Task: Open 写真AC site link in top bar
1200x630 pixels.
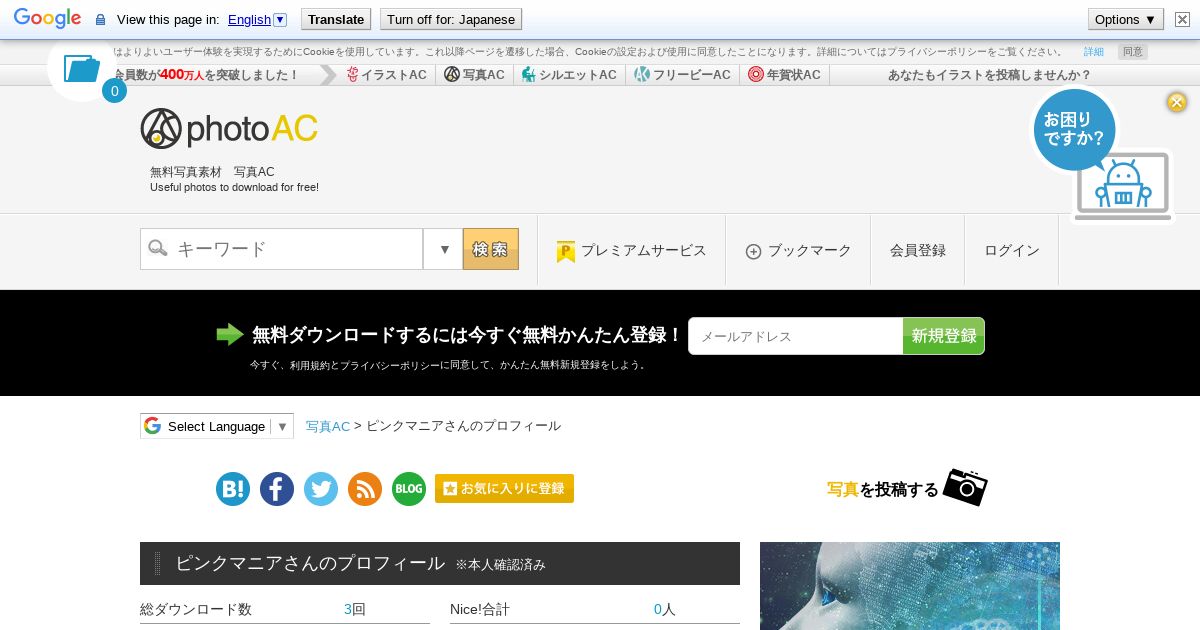Action: click(475, 75)
